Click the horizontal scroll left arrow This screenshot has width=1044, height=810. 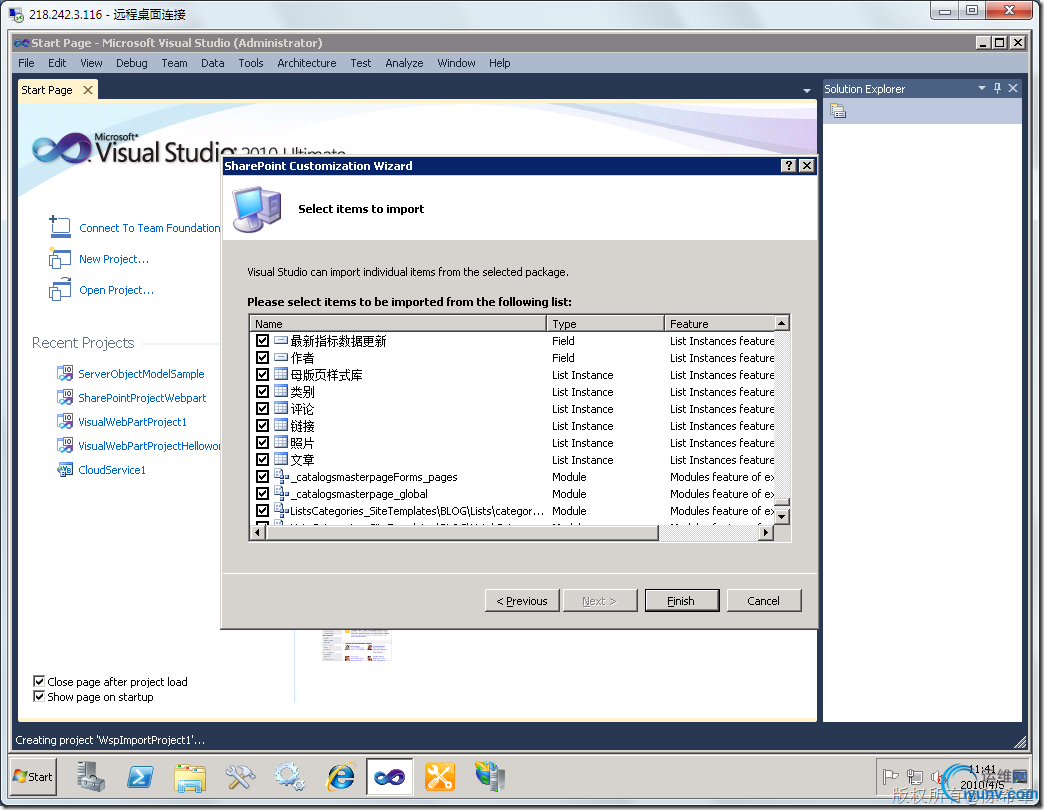[258, 532]
